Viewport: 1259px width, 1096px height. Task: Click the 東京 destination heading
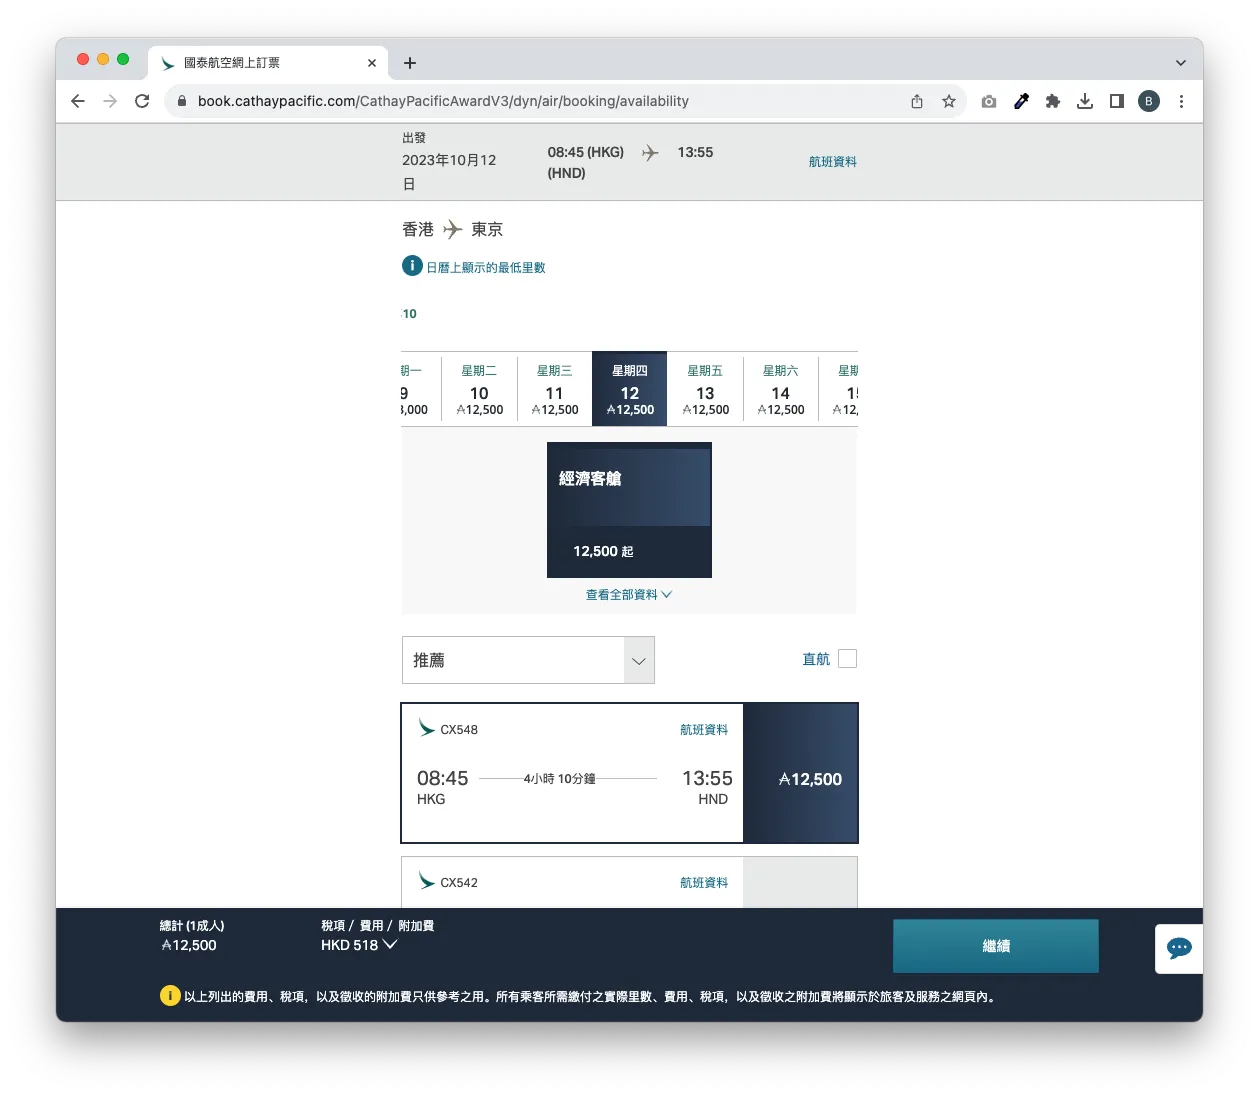(x=487, y=230)
